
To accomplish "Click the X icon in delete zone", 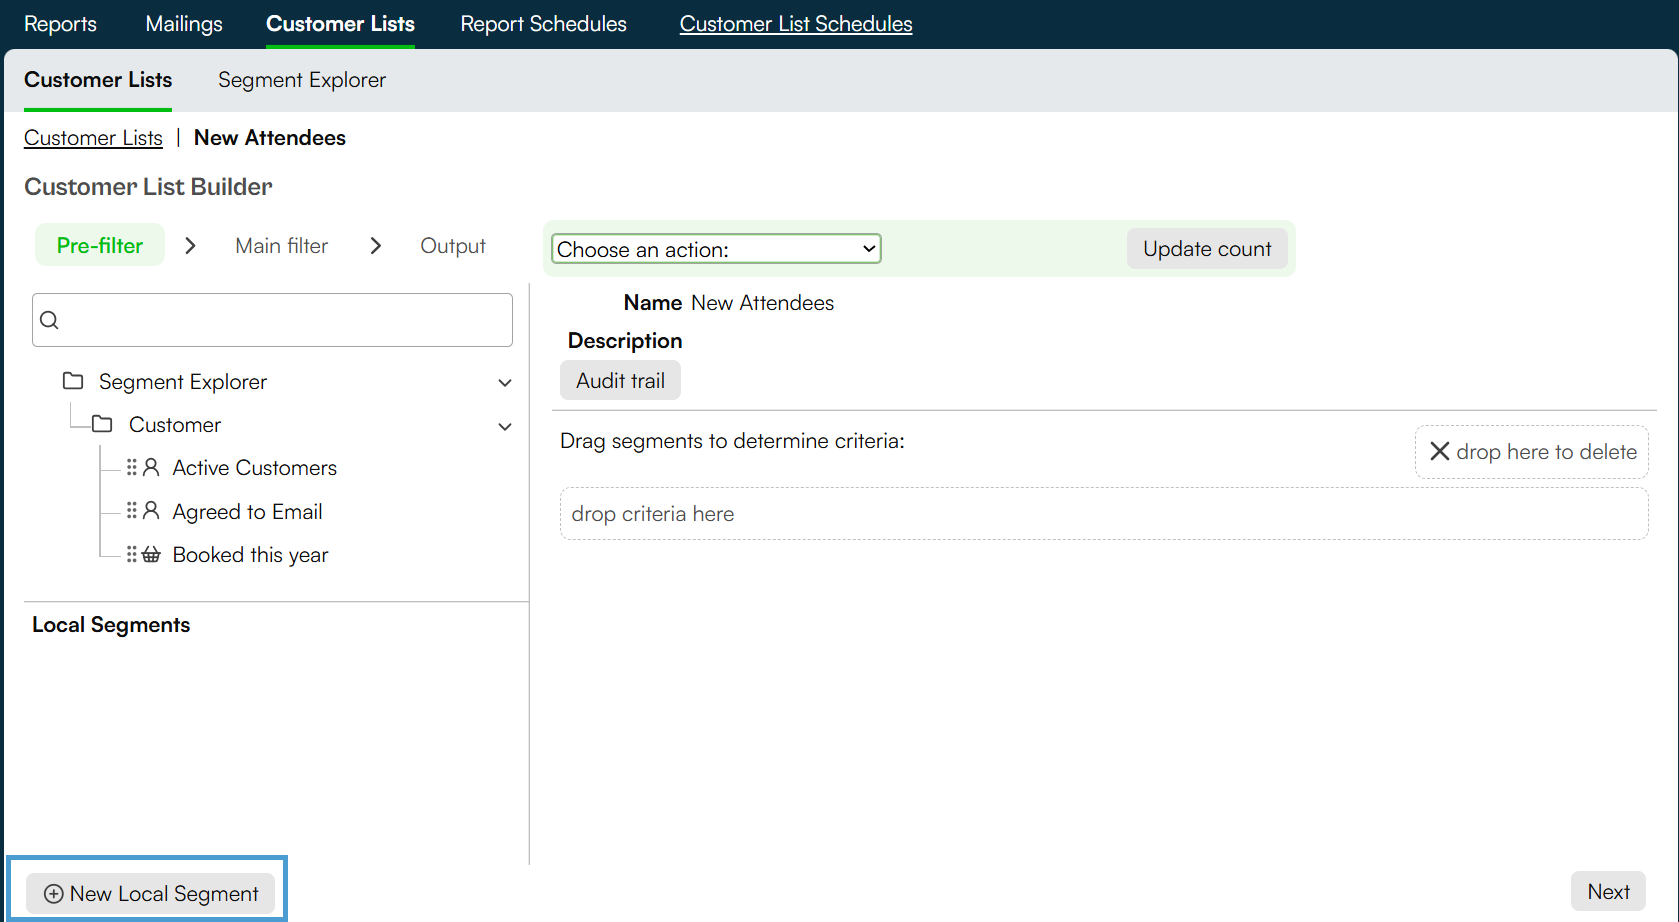I will point(1440,451).
